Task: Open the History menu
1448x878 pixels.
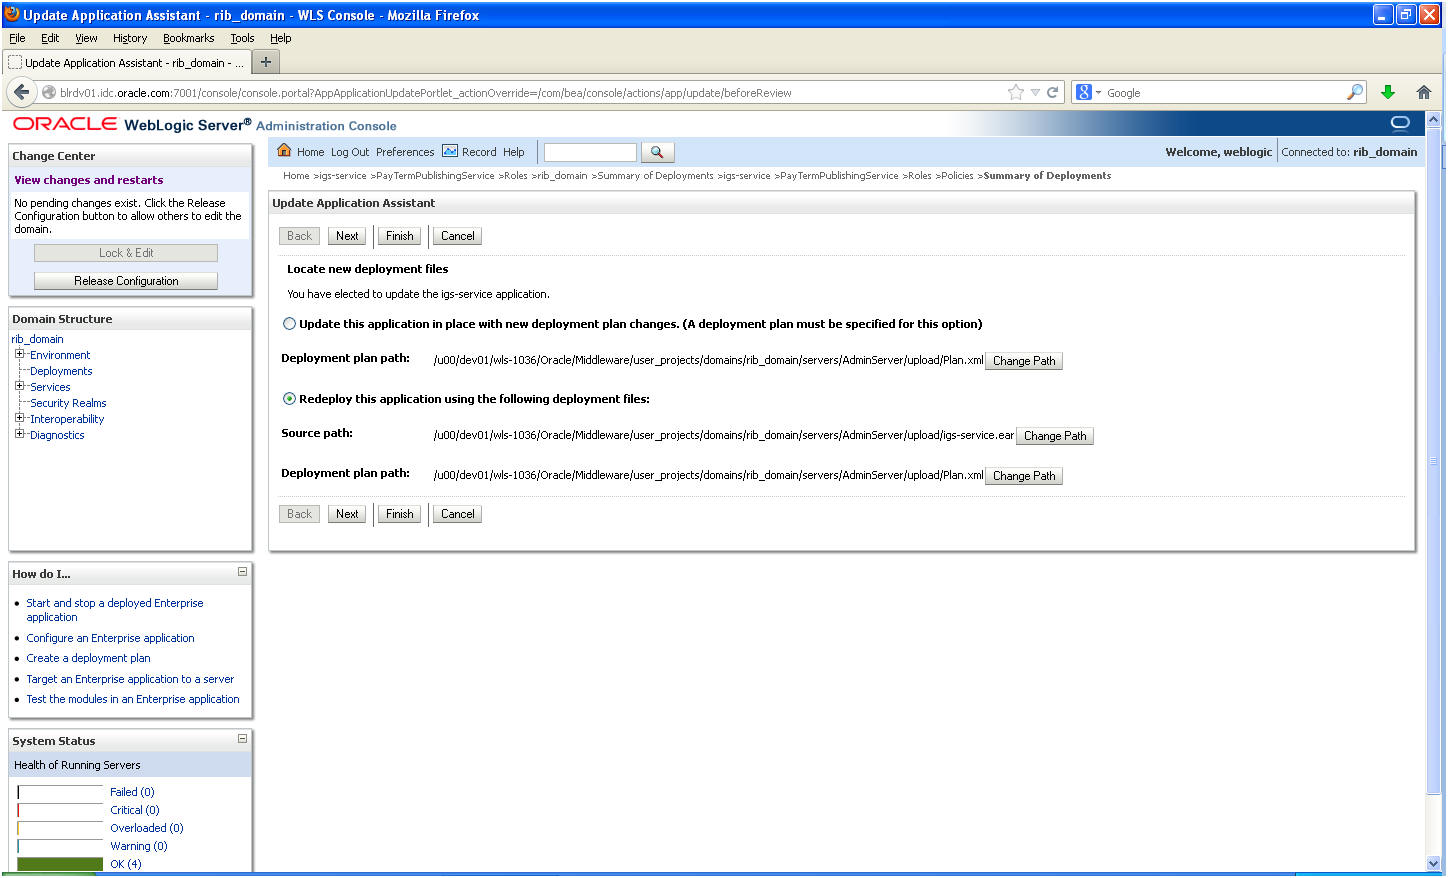Action: pyautogui.click(x=130, y=38)
